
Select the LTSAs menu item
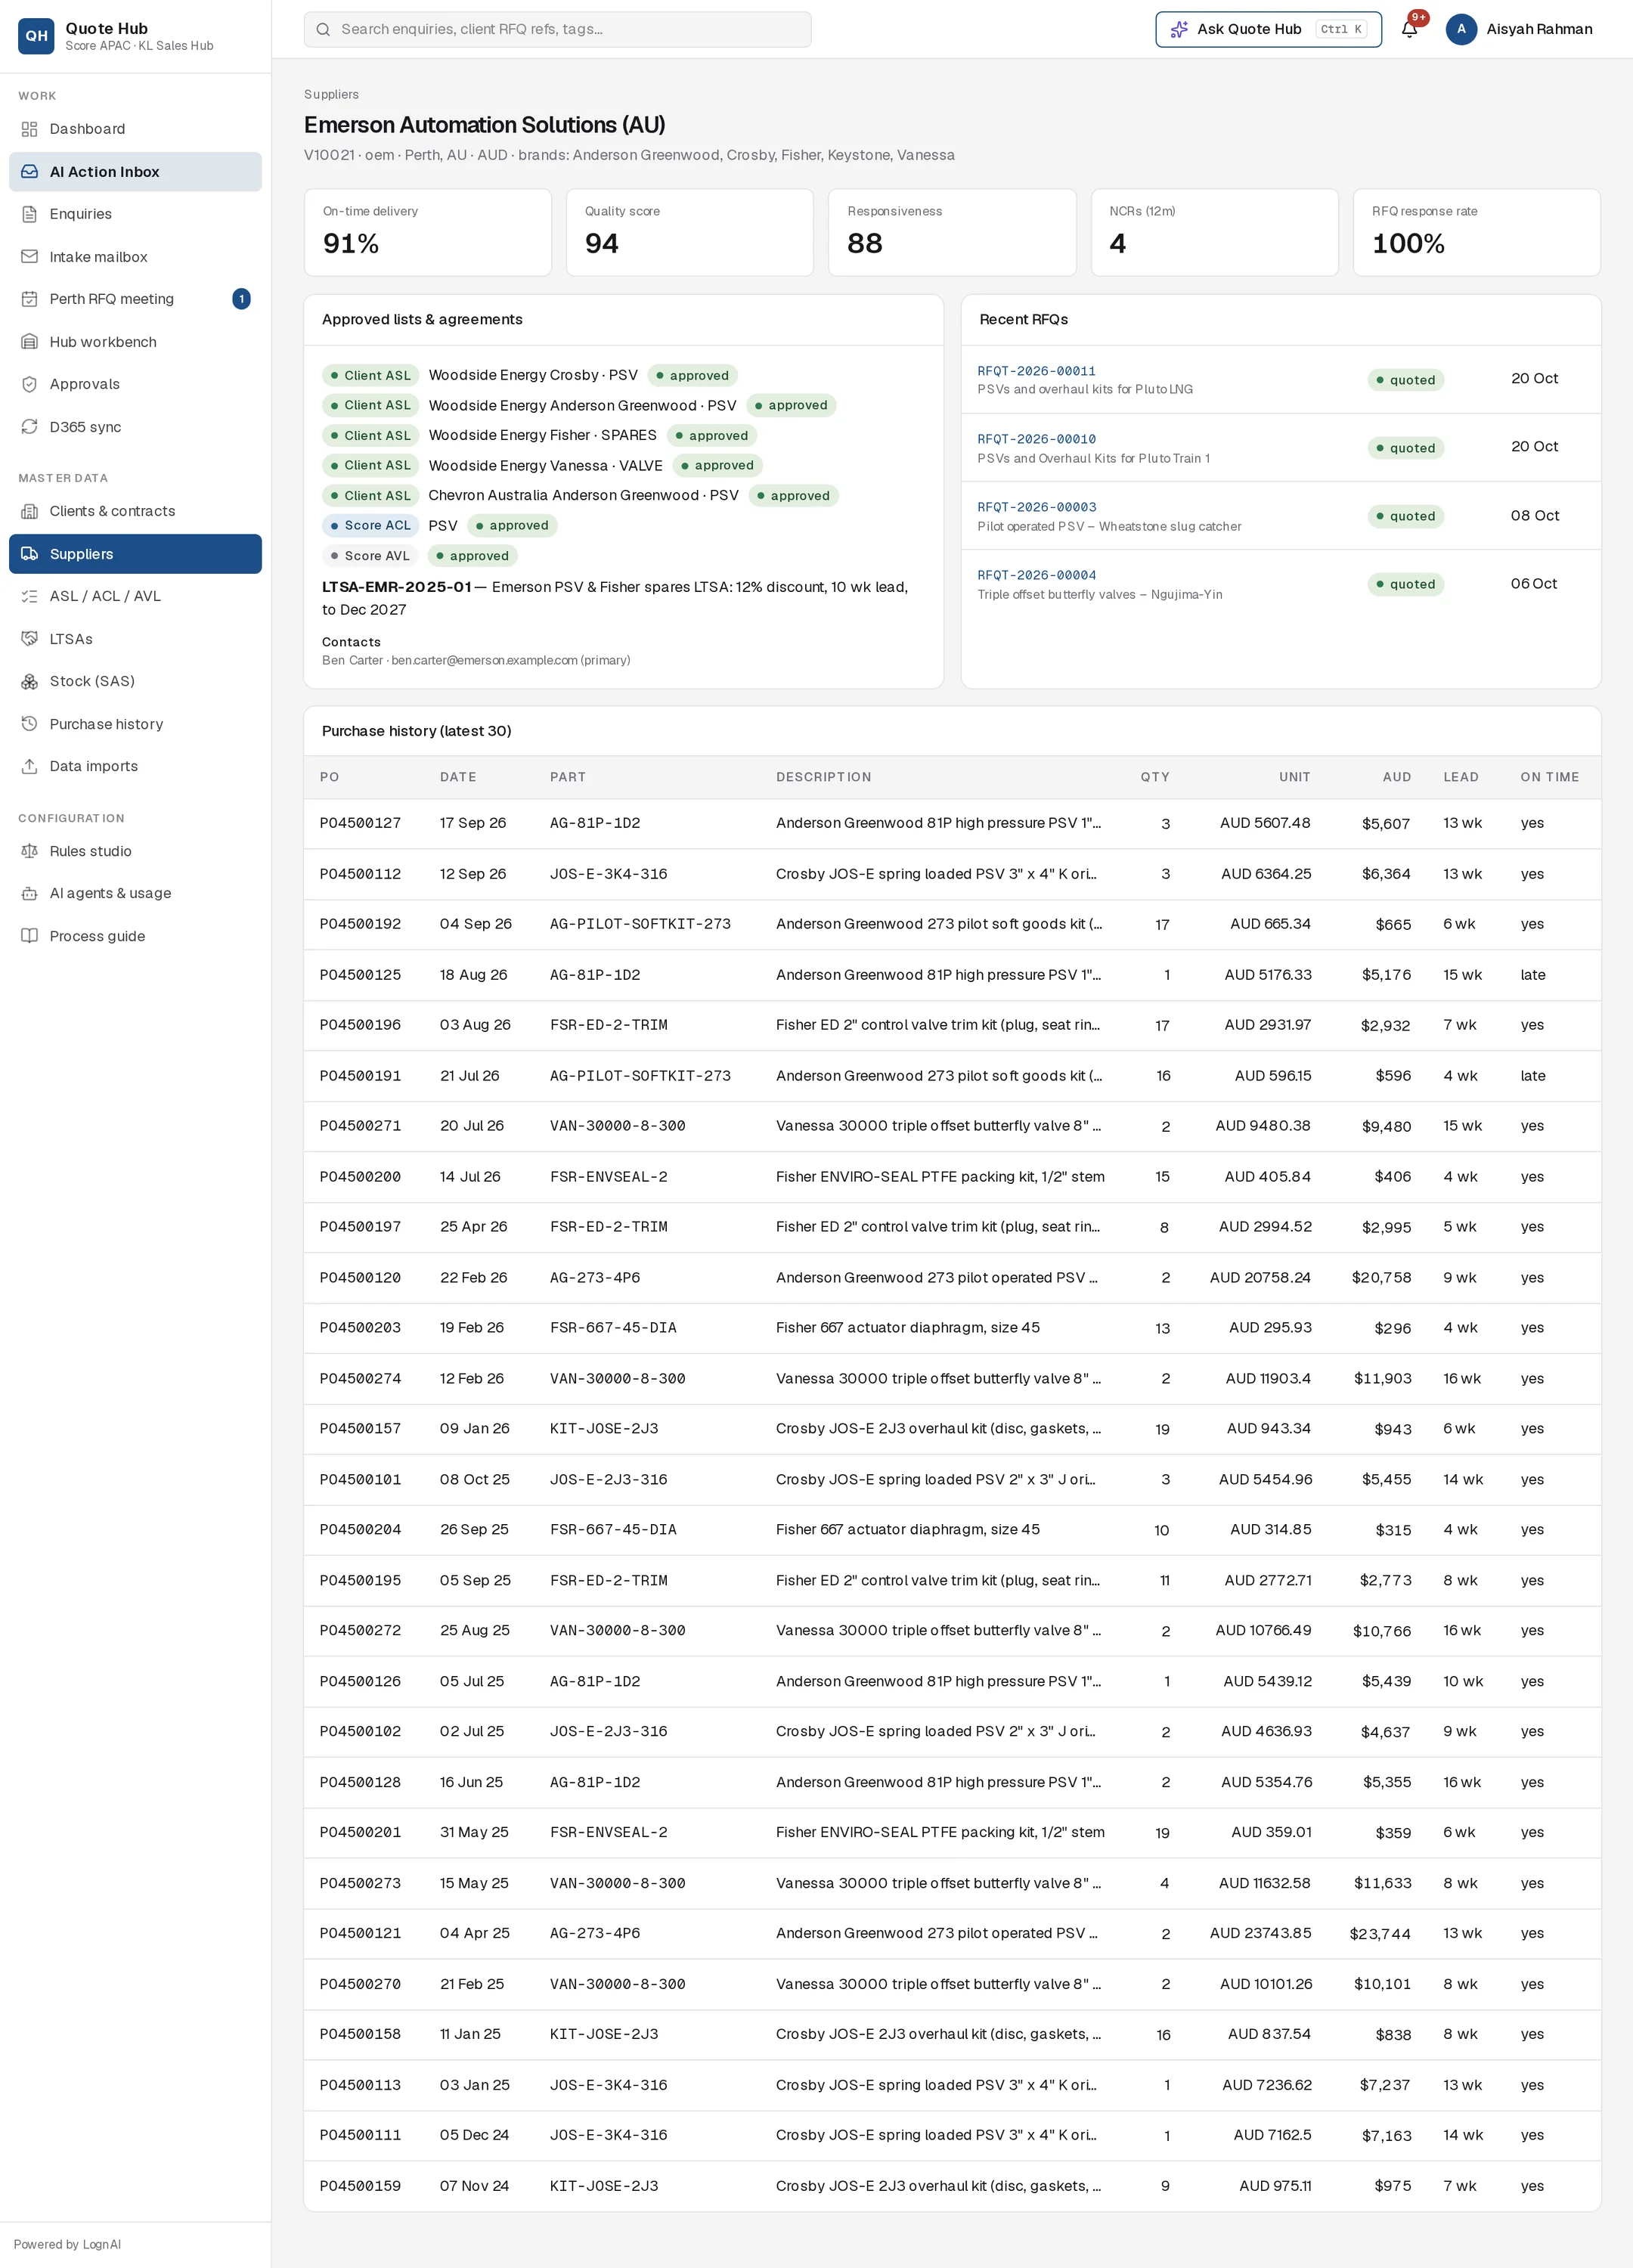coord(135,639)
